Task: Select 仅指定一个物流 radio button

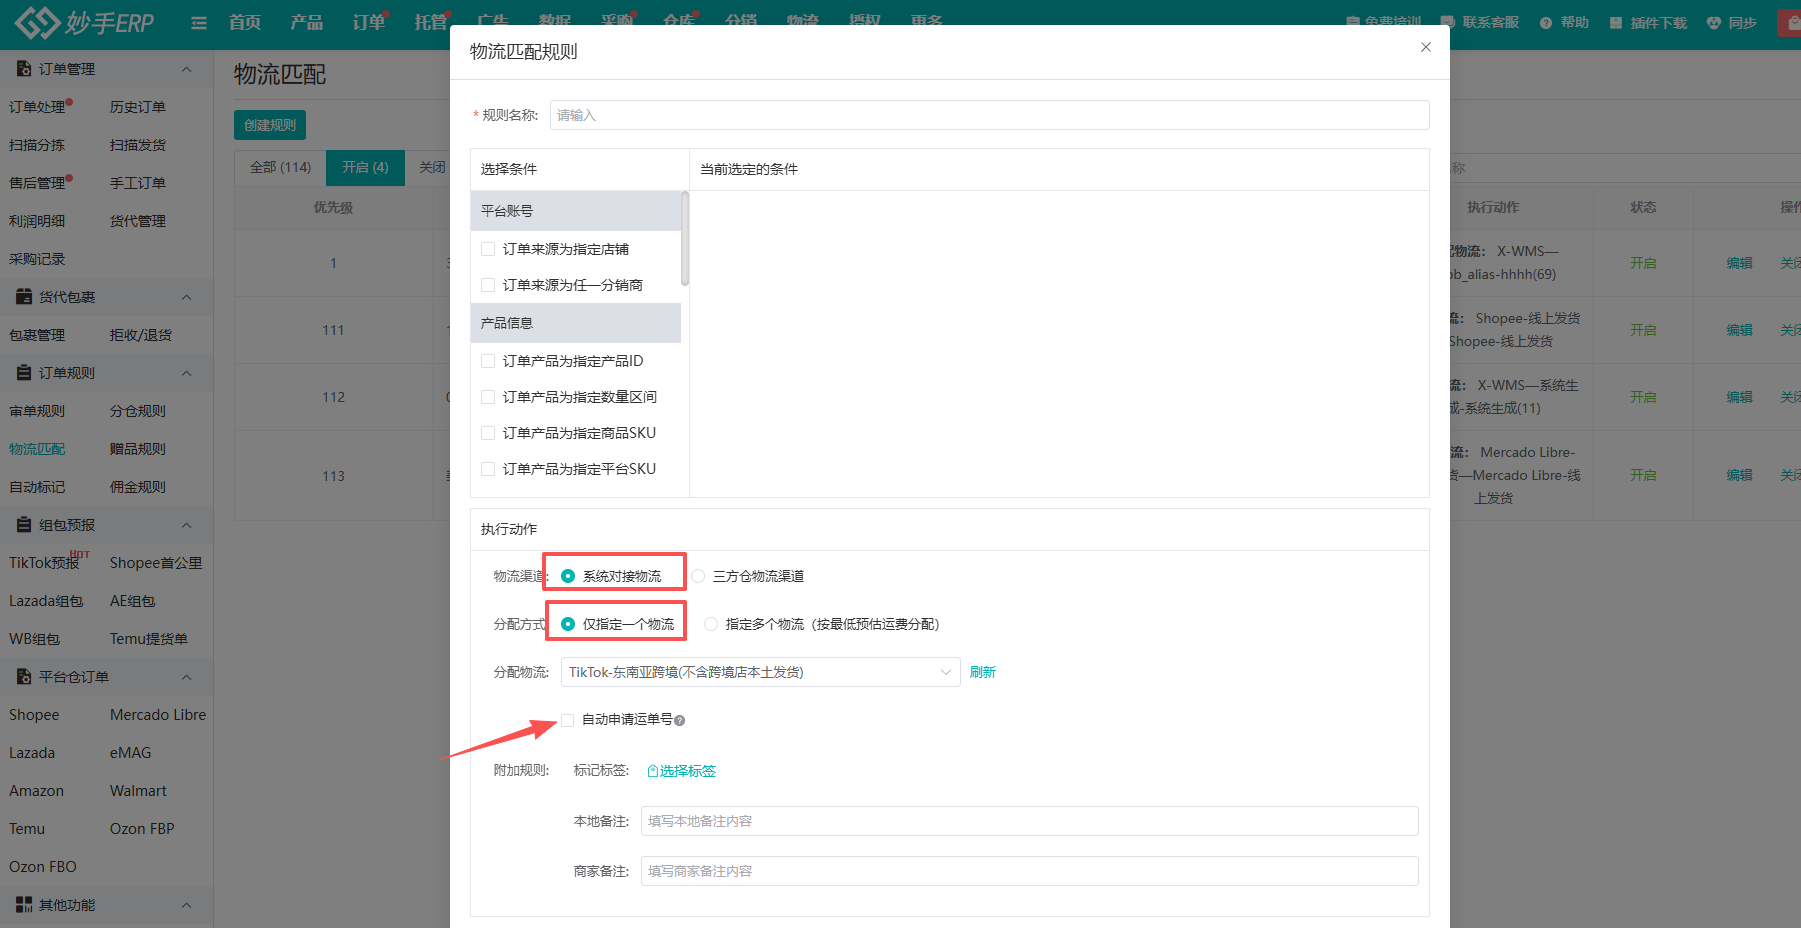Action: 568,624
